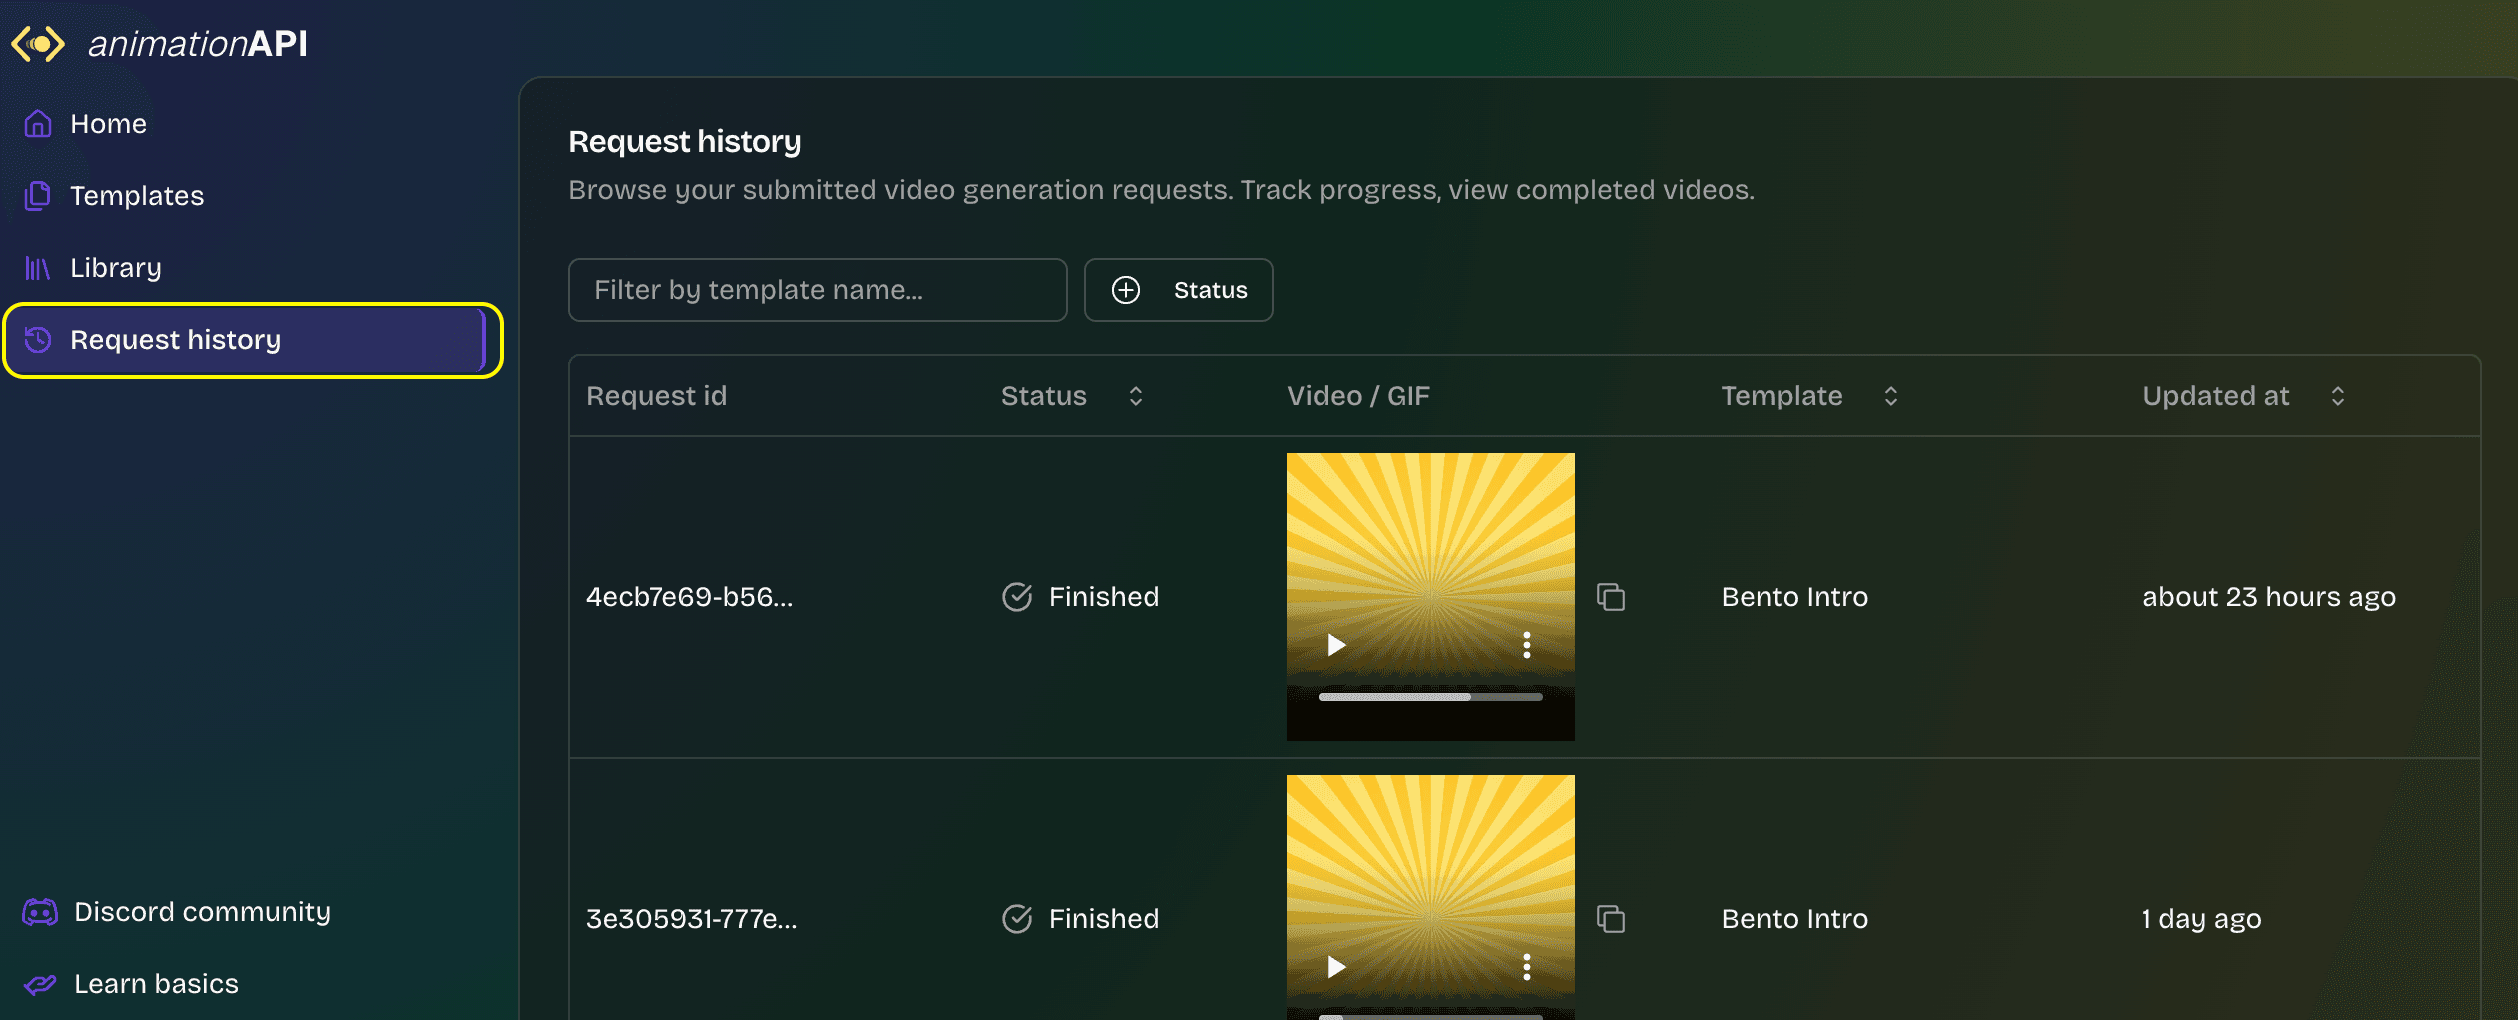The height and width of the screenshot is (1020, 2518).
Task: Click request id 4ecb7e69-b56...
Action: (689, 597)
